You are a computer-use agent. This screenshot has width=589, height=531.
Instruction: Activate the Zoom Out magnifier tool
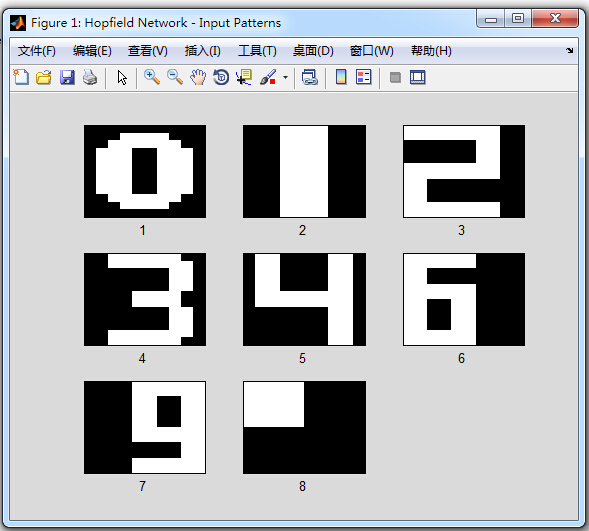pyautogui.click(x=175, y=77)
